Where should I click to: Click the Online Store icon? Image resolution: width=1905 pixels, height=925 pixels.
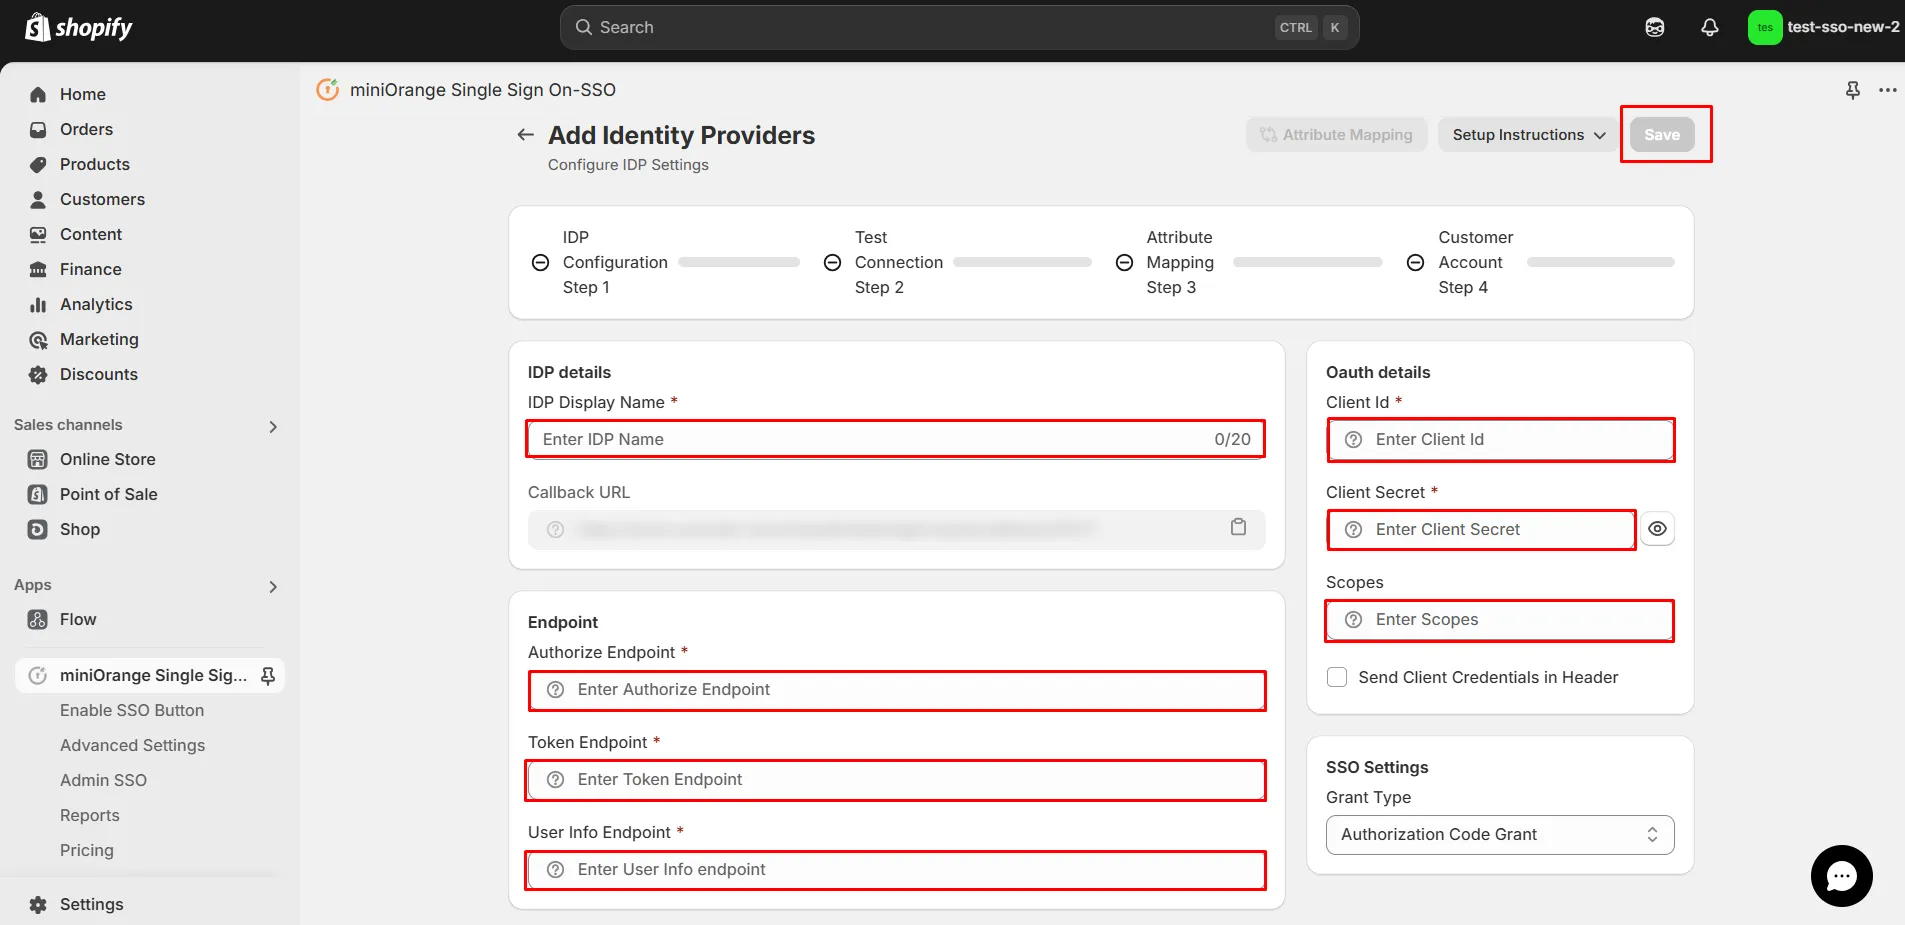click(x=38, y=459)
